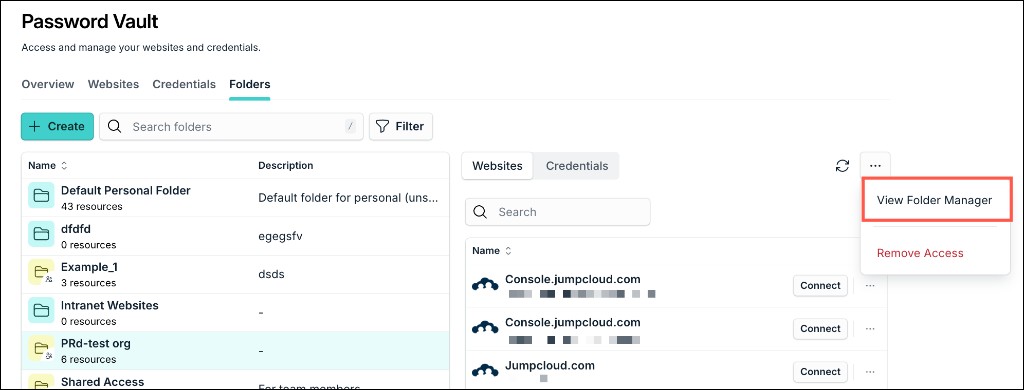
Task: Click the Example_1 shared folder icon
Action: [x=41, y=272]
